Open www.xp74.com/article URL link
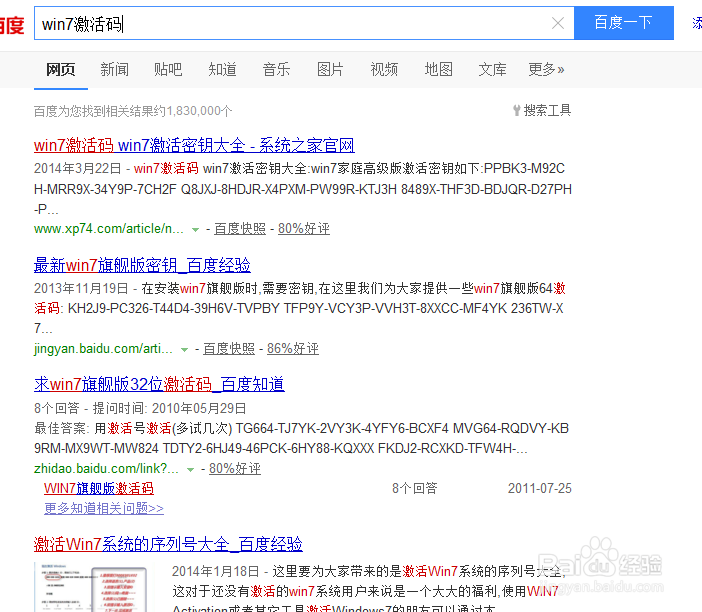Image resolution: width=702 pixels, height=612 pixels. 109,229
